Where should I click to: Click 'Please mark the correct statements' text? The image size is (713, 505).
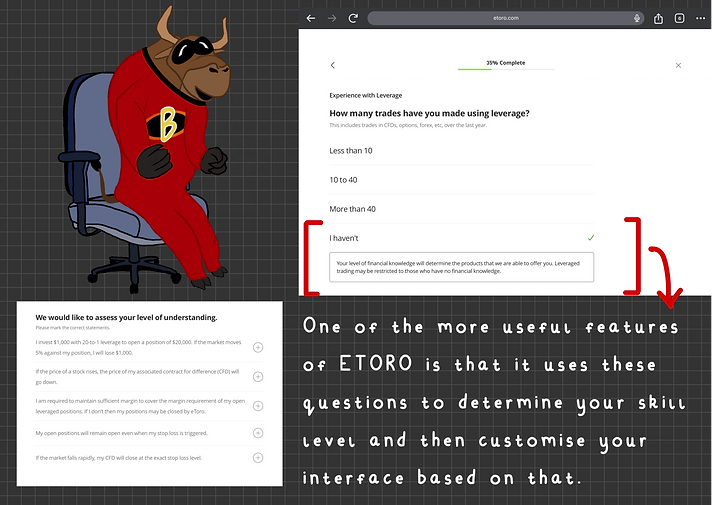coord(73,328)
